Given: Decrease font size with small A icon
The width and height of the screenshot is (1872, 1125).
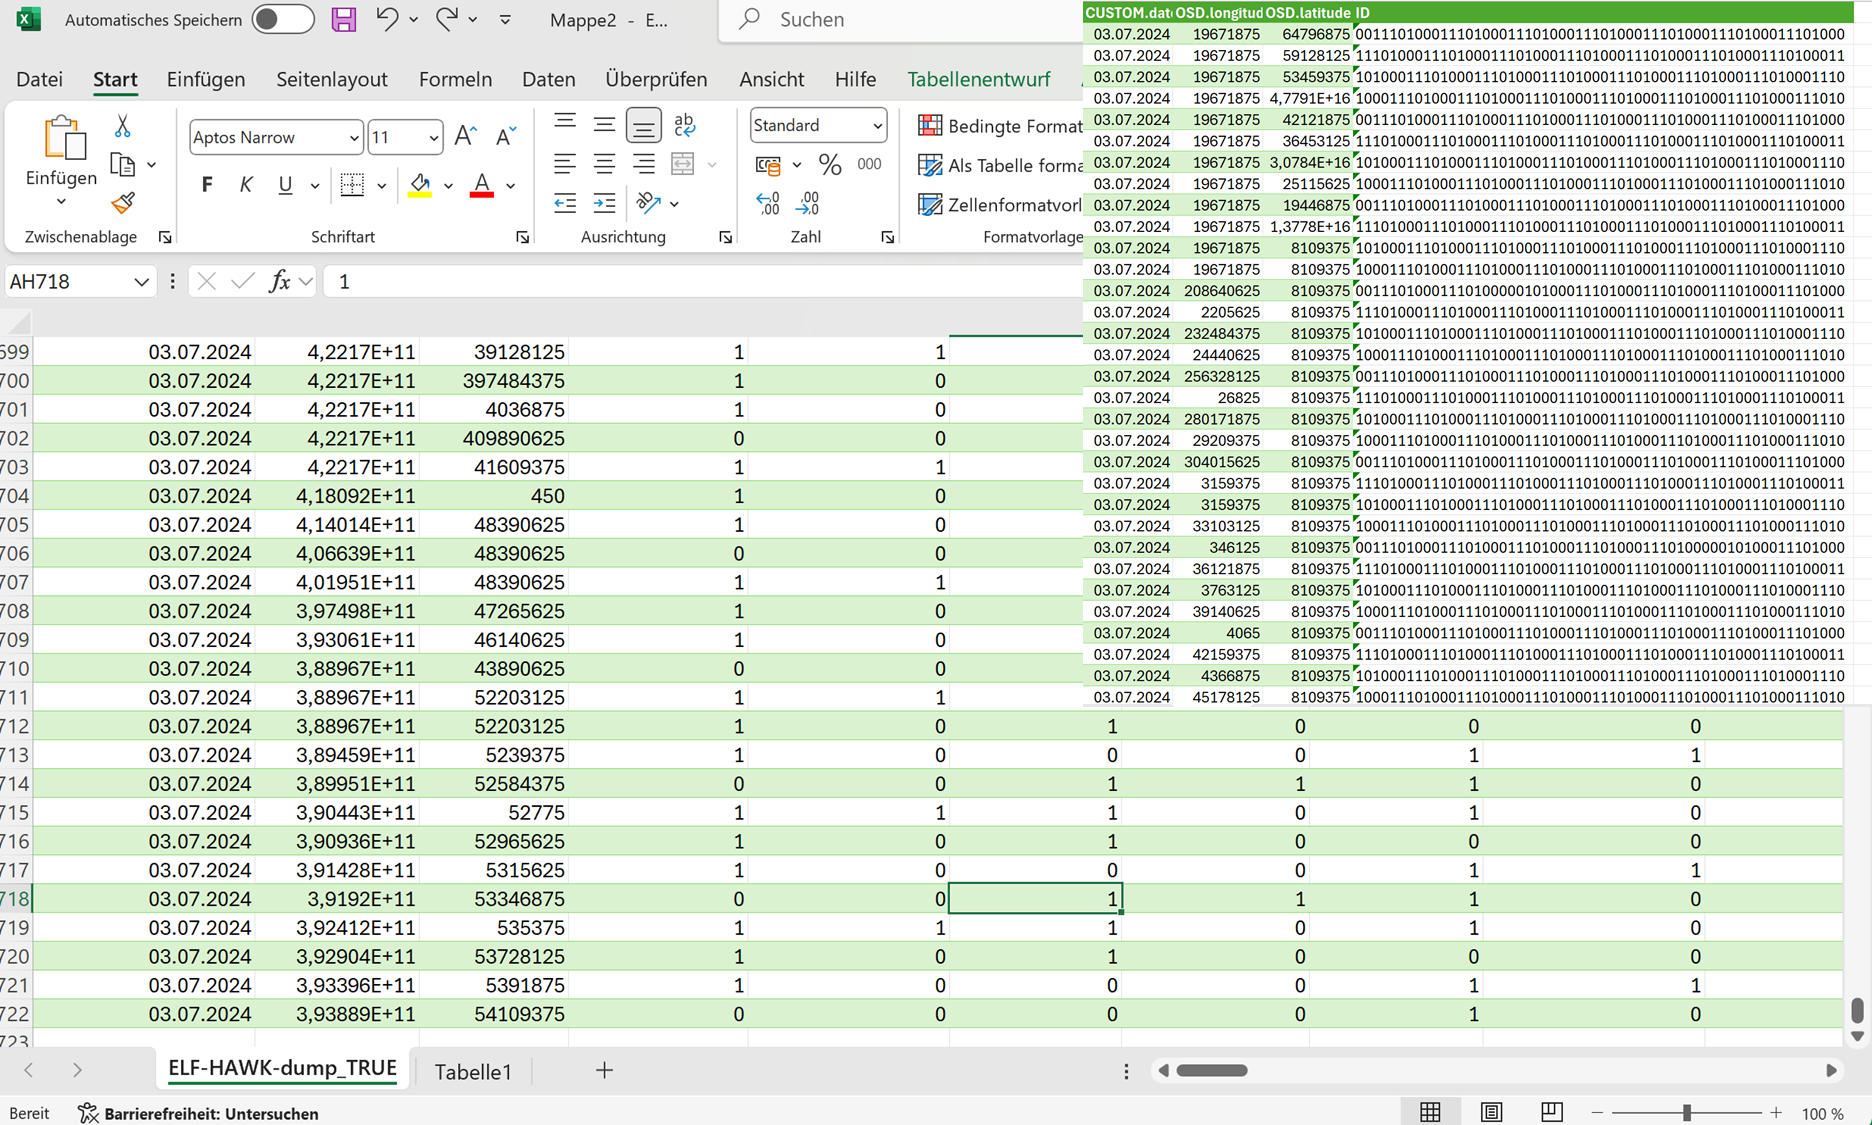Looking at the screenshot, I should click(506, 137).
